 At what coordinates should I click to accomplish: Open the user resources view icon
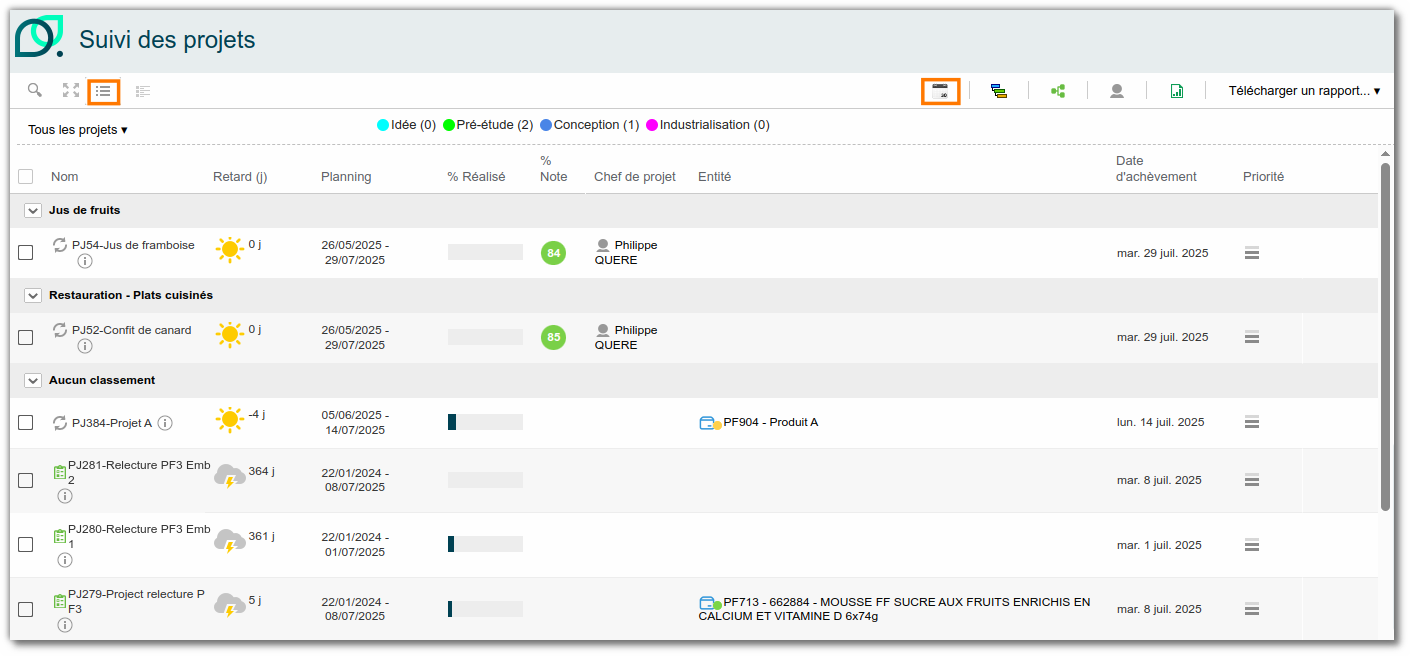click(1117, 91)
